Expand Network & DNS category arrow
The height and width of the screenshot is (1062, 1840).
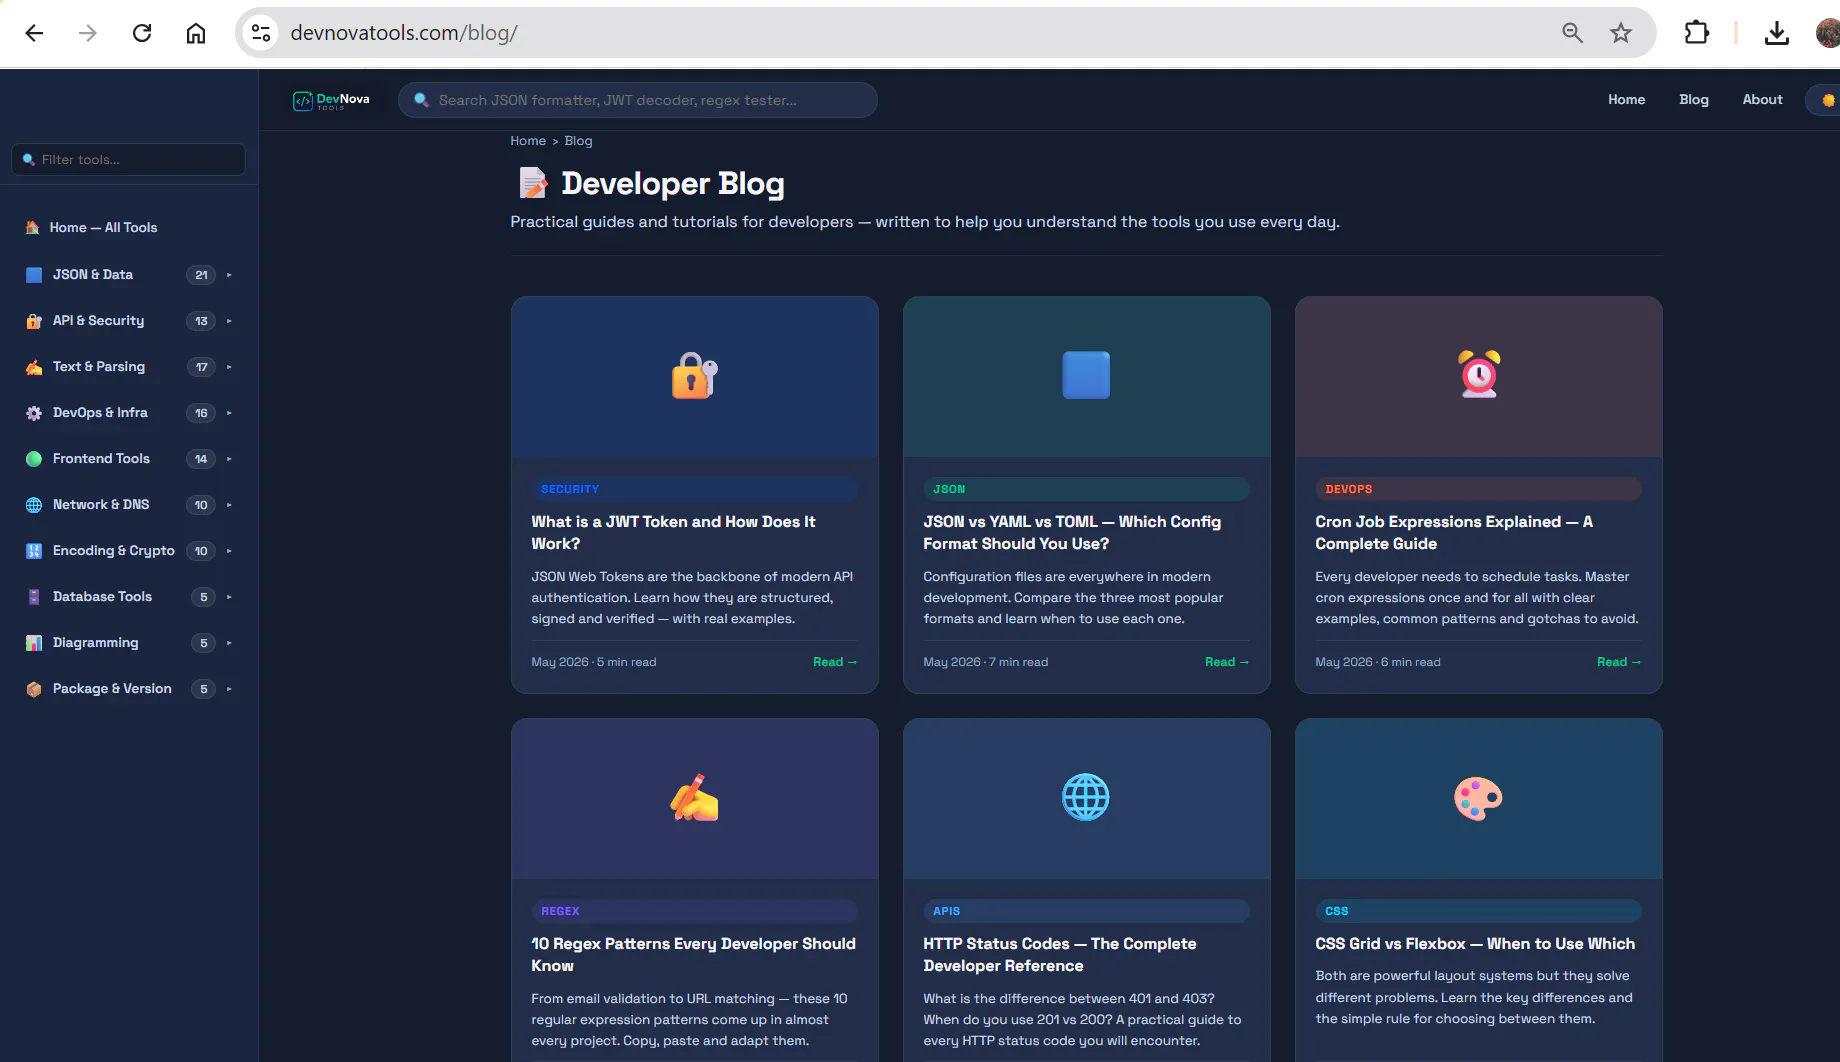229,505
